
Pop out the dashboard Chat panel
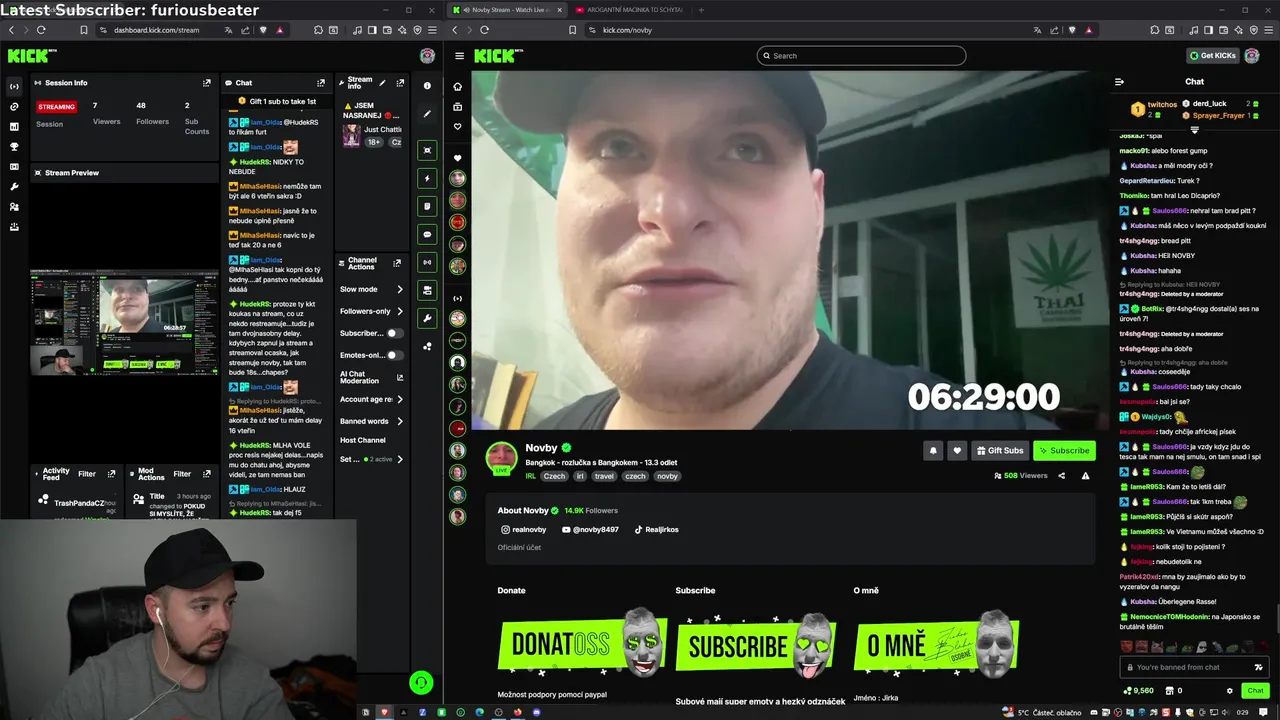click(x=321, y=83)
